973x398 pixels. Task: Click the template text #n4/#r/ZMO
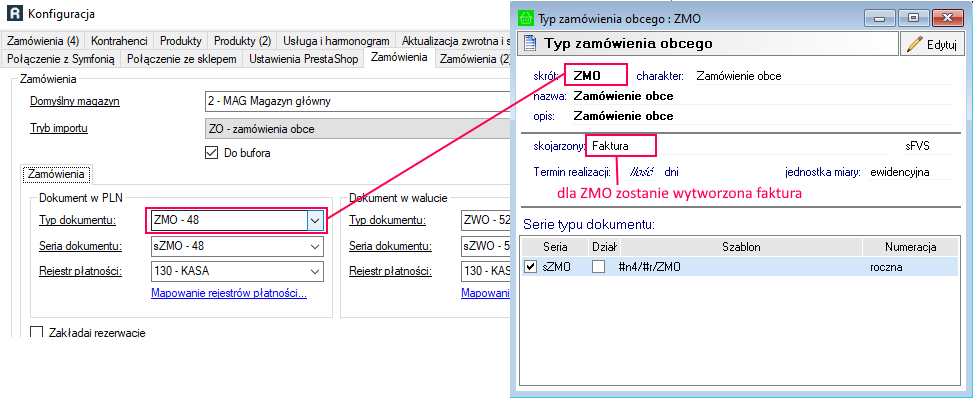[x=650, y=267]
